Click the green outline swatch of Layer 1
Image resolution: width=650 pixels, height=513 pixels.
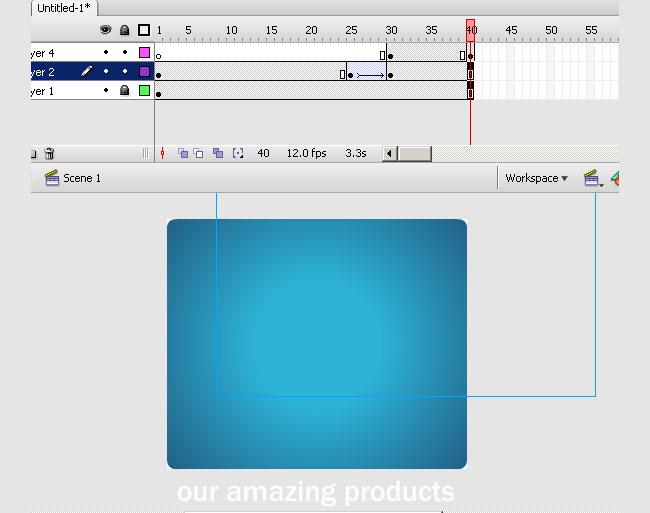click(144, 90)
